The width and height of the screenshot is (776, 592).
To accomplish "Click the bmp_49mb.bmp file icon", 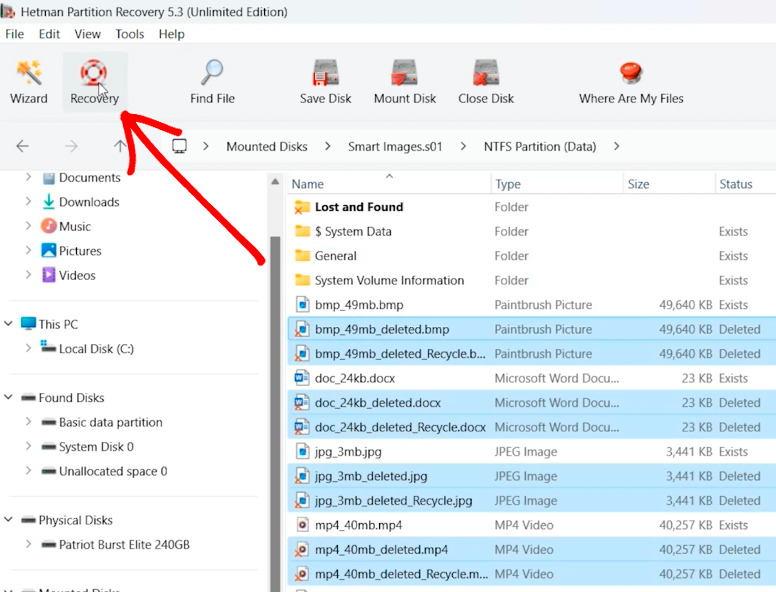I will point(302,304).
